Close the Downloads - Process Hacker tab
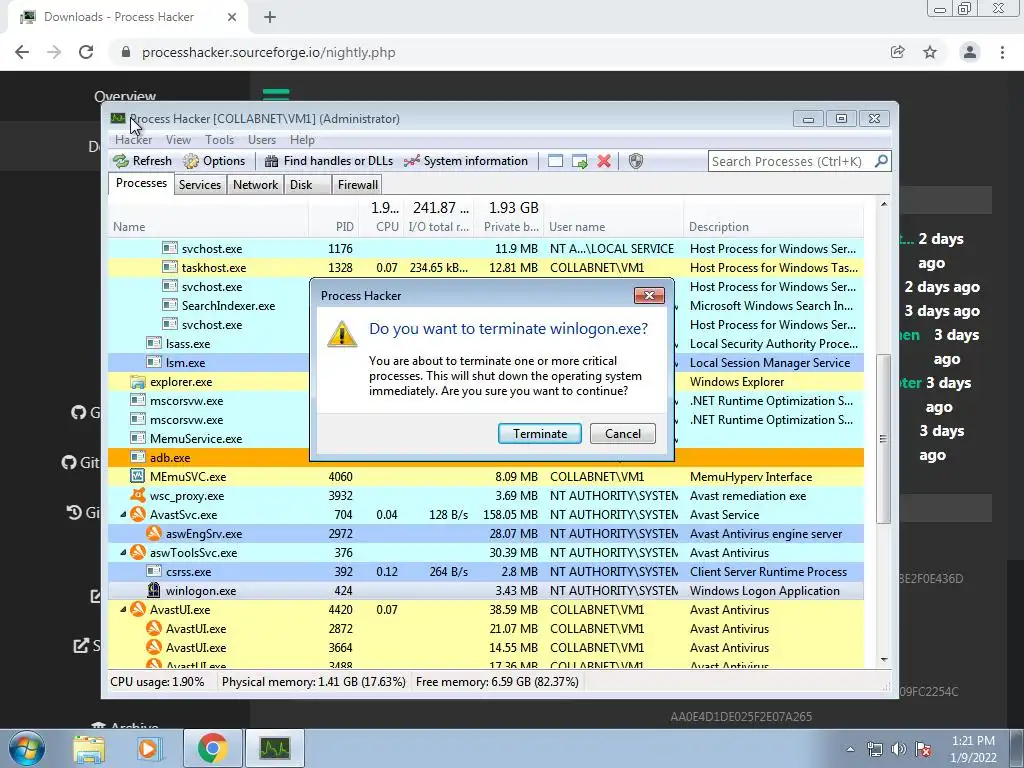The height and width of the screenshot is (768, 1024). coord(232,17)
